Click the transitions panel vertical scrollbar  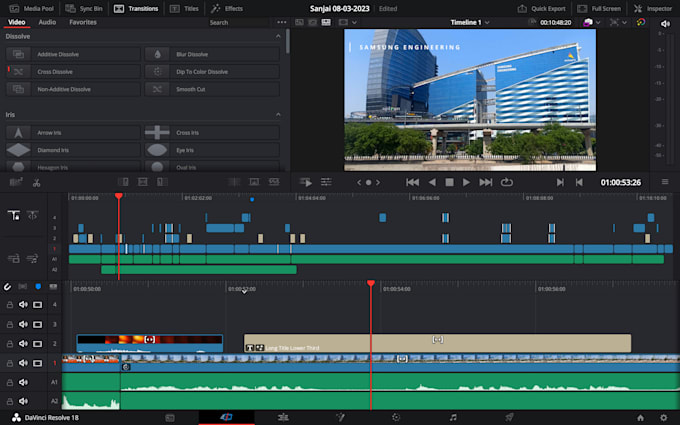coord(288,42)
